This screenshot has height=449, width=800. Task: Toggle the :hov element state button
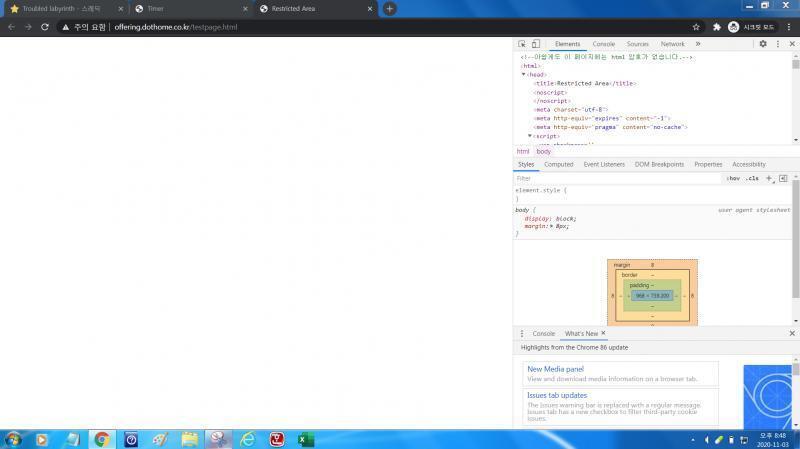click(x=733, y=178)
